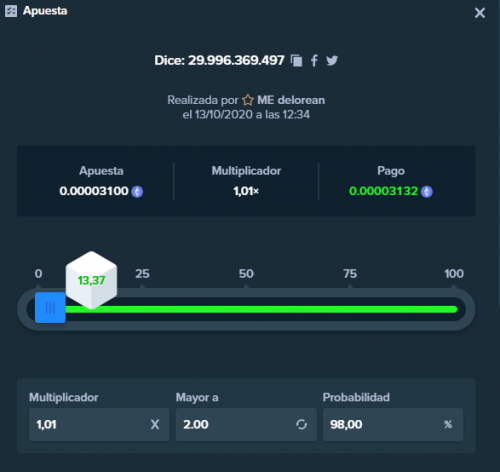Click the green slider track near 50

coord(246,310)
